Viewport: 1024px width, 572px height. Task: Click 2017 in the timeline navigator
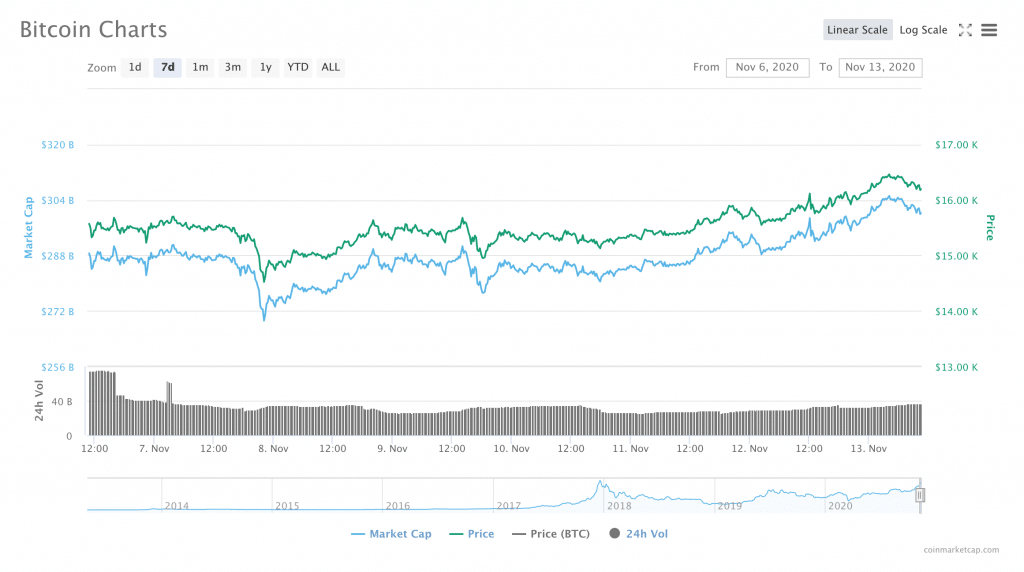[507, 506]
